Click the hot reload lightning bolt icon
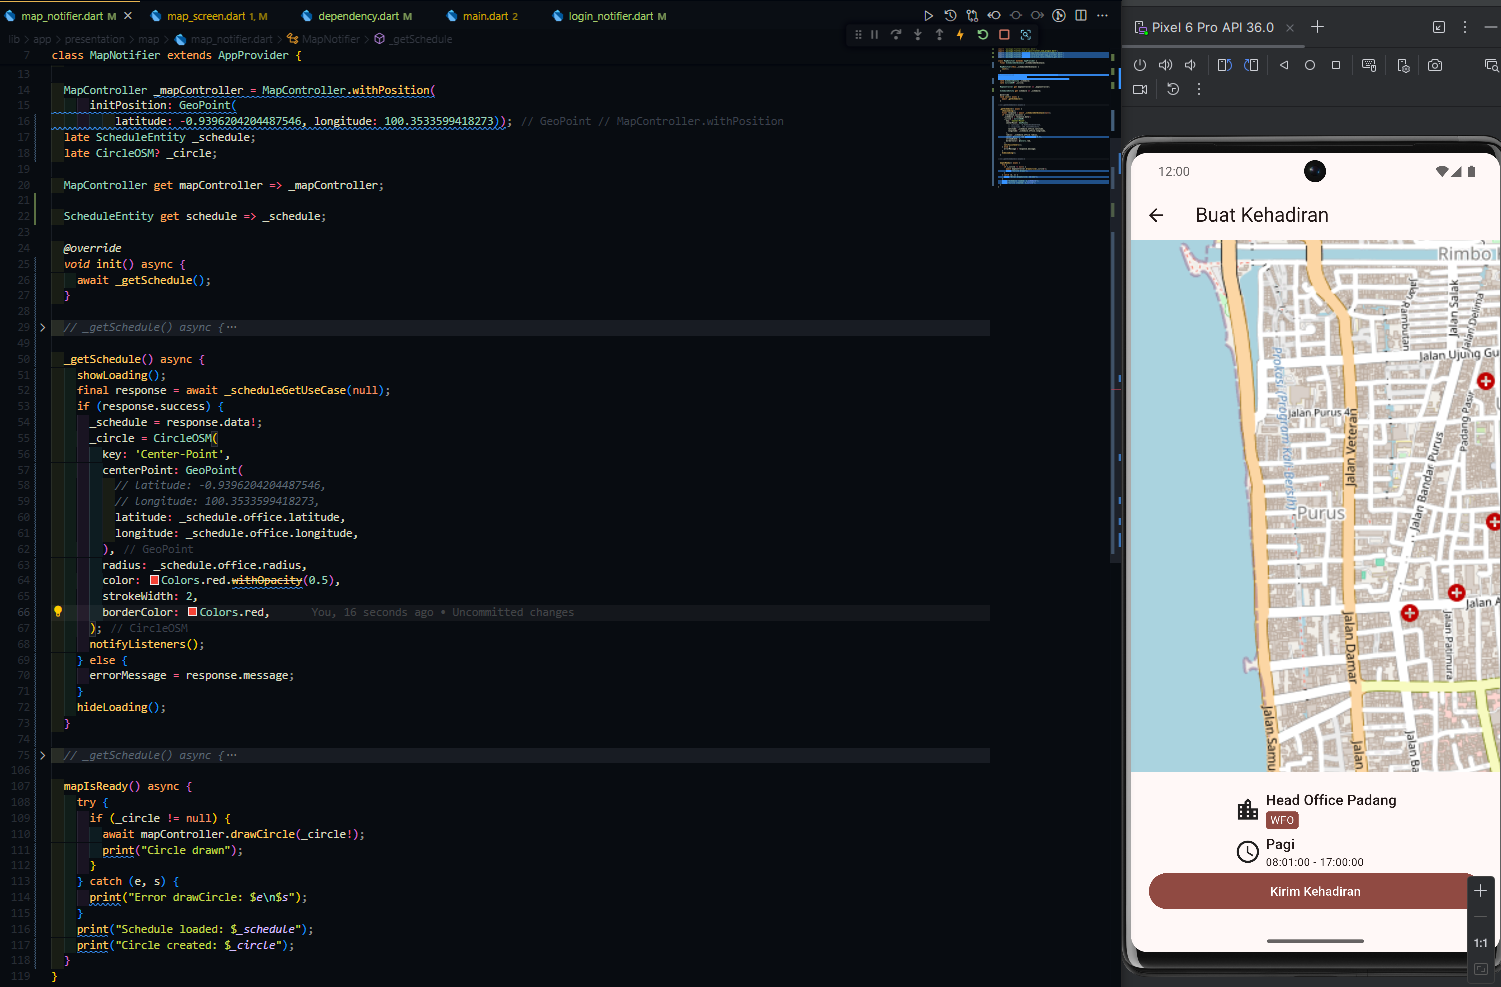Image resolution: width=1501 pixels, height=987 pixels. pyautogui.click(x=960, y=35)
